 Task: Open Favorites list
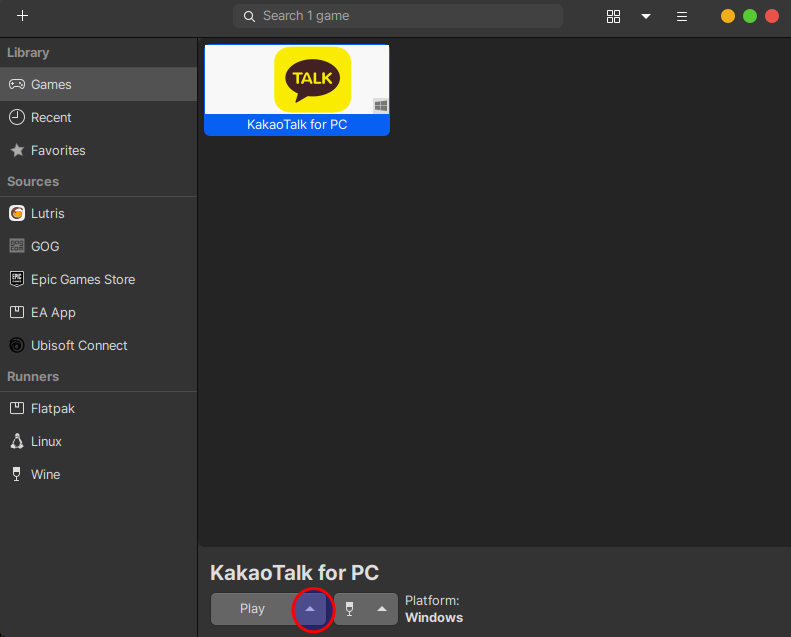click(58, 150)
